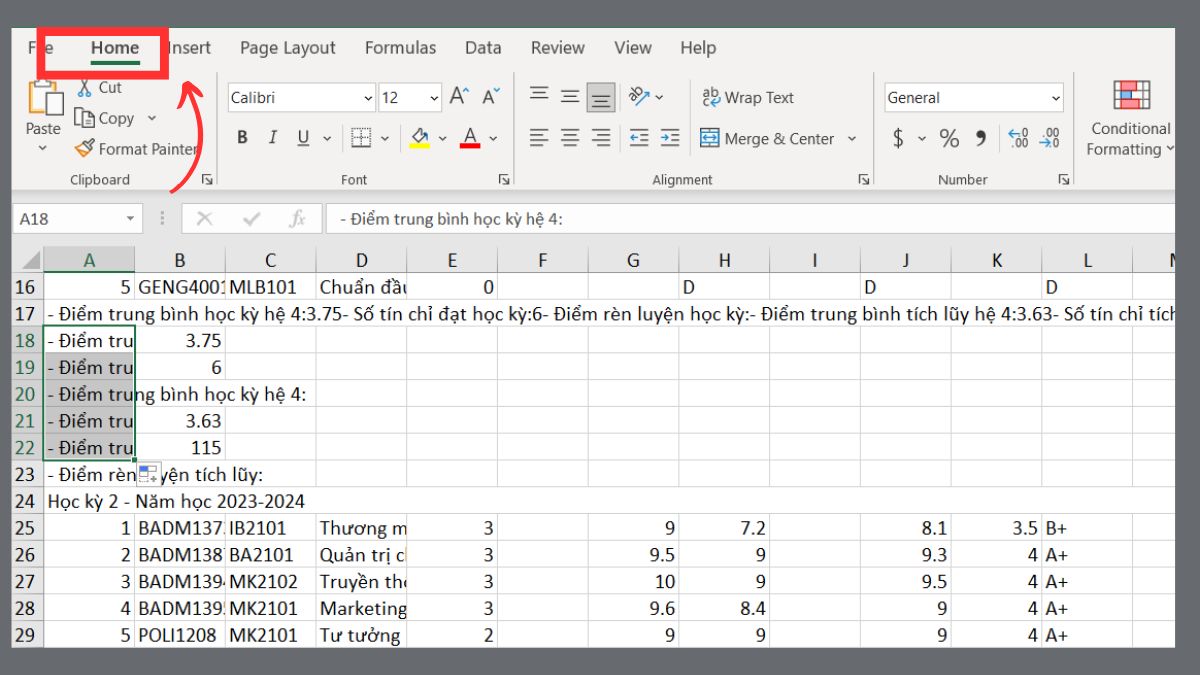The height and width of the screenshot is (675, 1200).
Task: Decrease font size with smaller A
Action: tap(490, 97)
